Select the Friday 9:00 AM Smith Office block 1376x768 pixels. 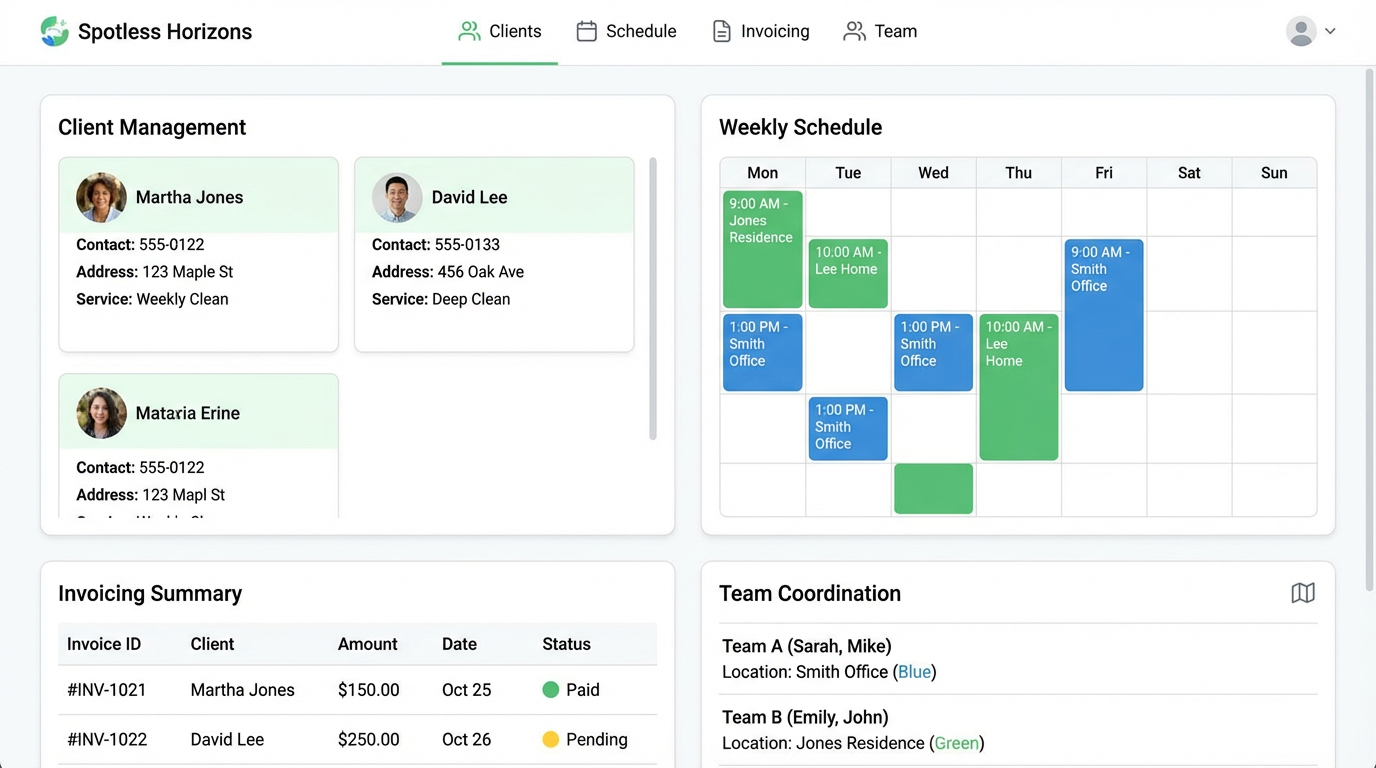click(x=1103, y=314)
